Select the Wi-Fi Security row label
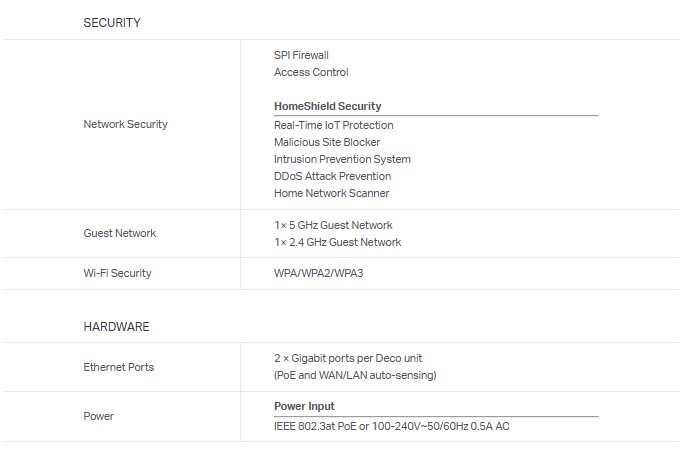The height and width of the screenshot is (459, 681). coord(117,273)
